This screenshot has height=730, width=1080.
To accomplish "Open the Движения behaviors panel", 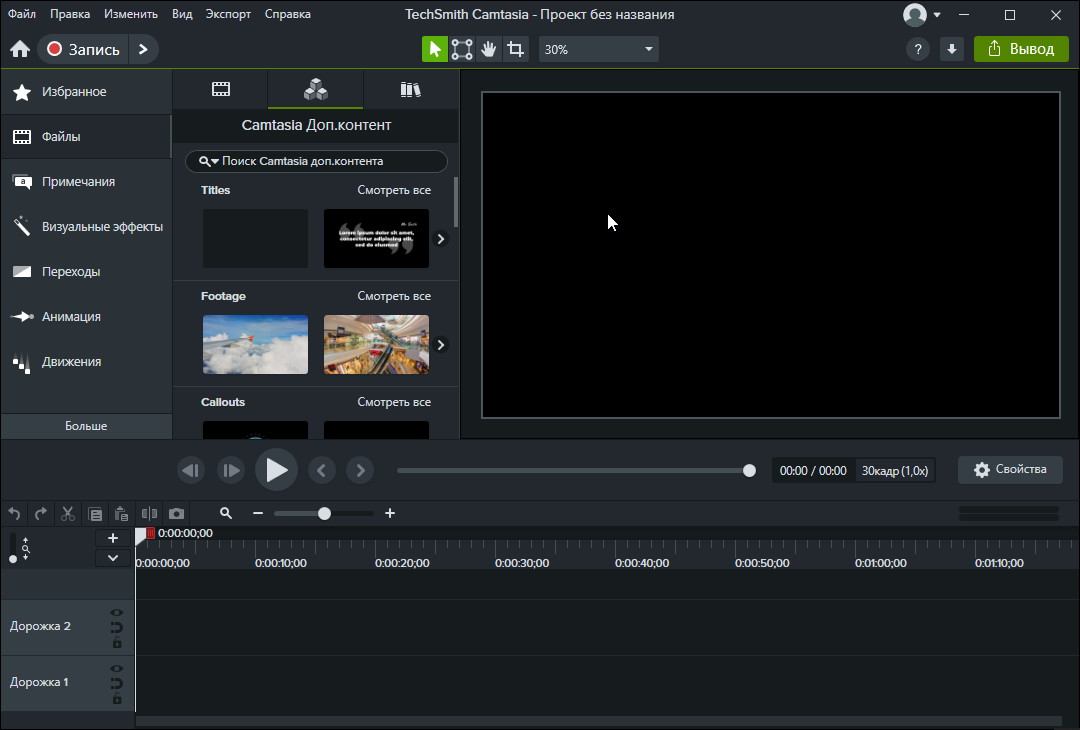I will point(86,362).
